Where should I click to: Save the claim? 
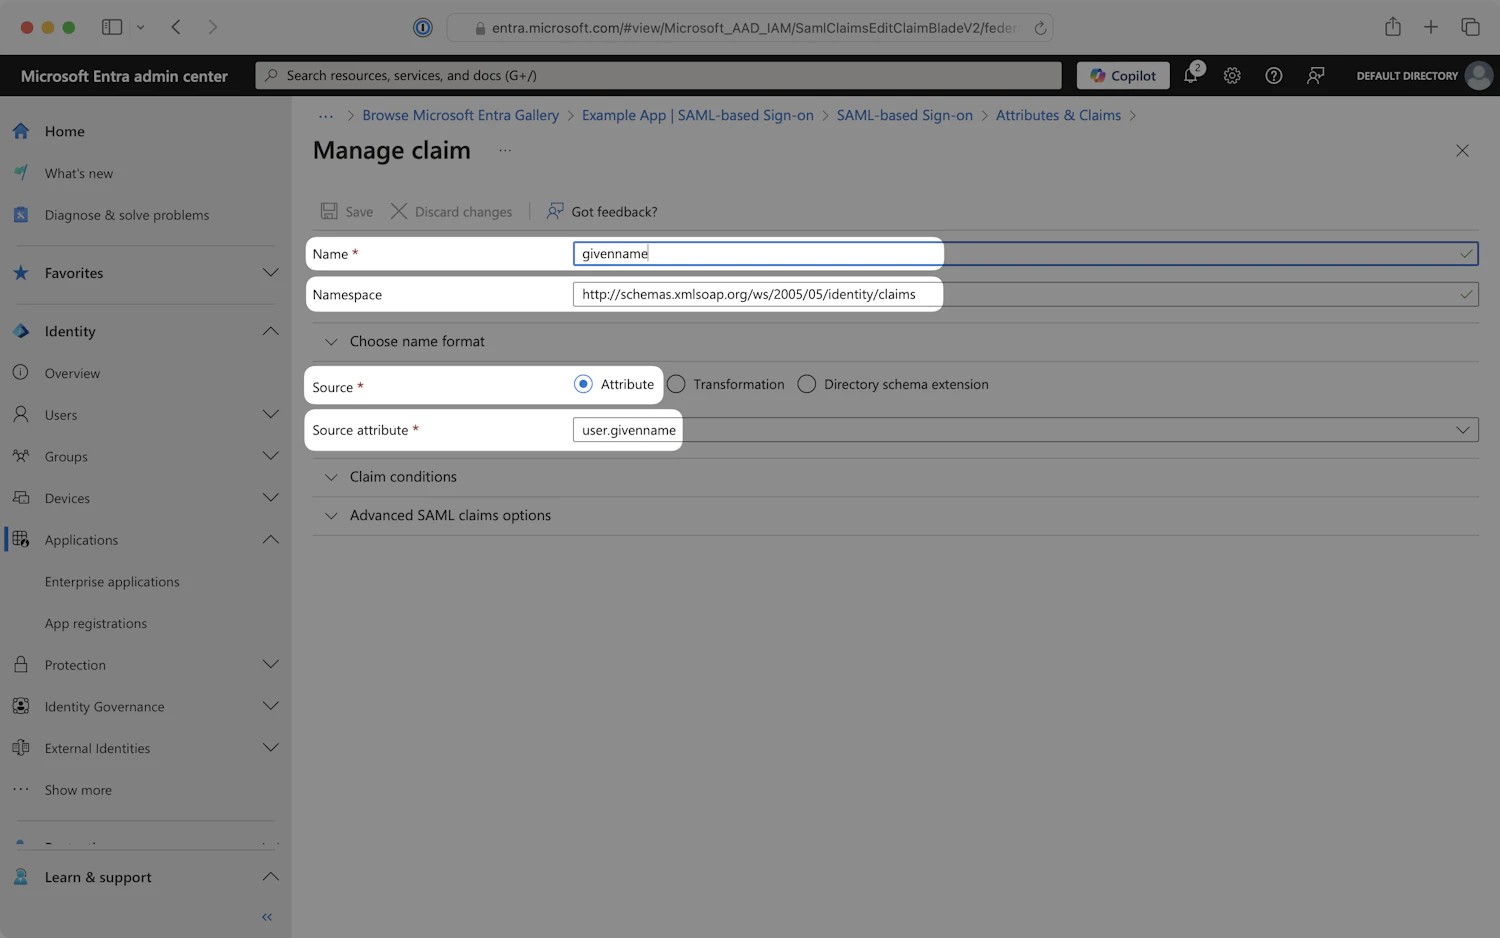point(347,211)
